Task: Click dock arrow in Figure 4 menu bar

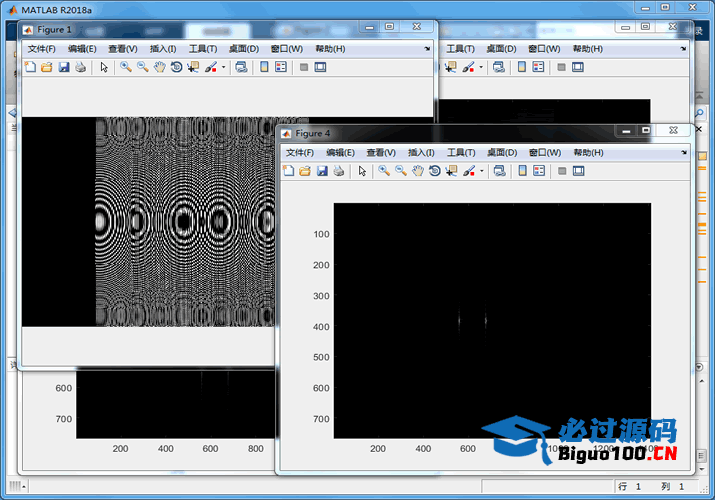Action: click(684, 153)
